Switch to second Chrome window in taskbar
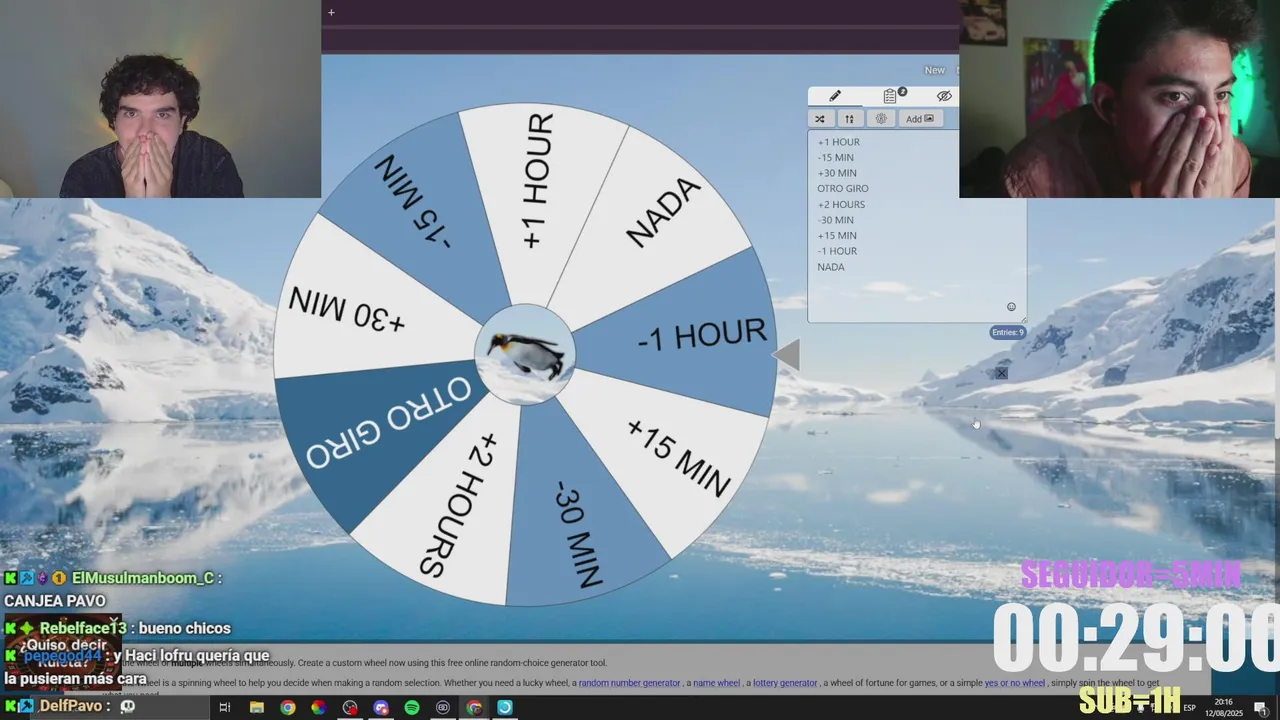This screenshot has height=720, width=1280. pos(474,707)
